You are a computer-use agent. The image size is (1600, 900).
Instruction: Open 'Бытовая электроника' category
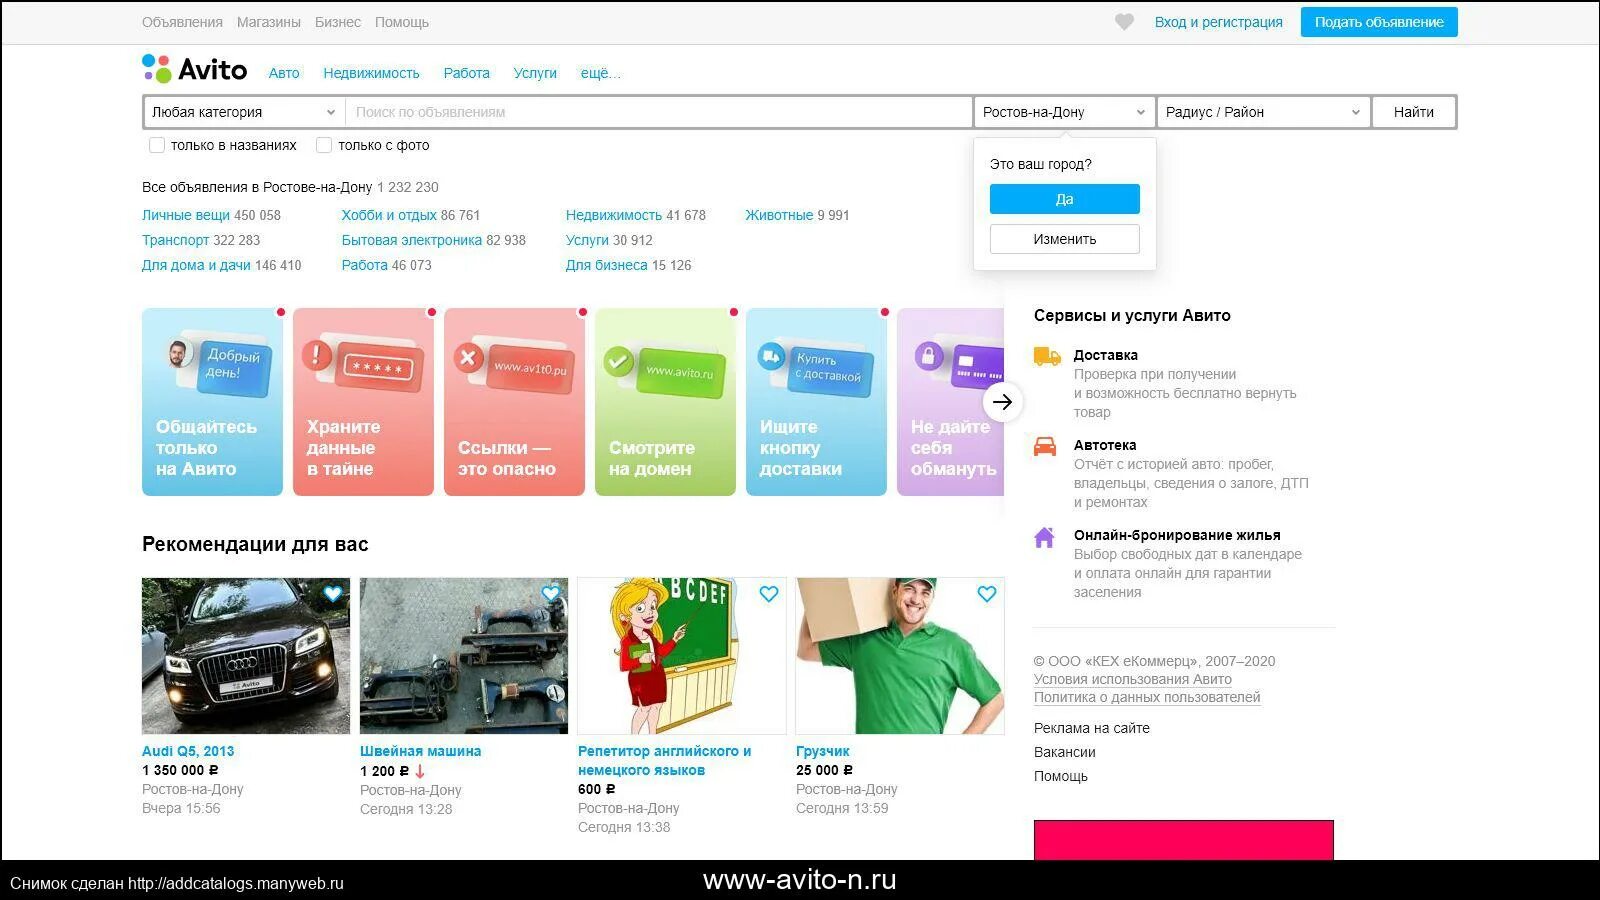(412, 240)
